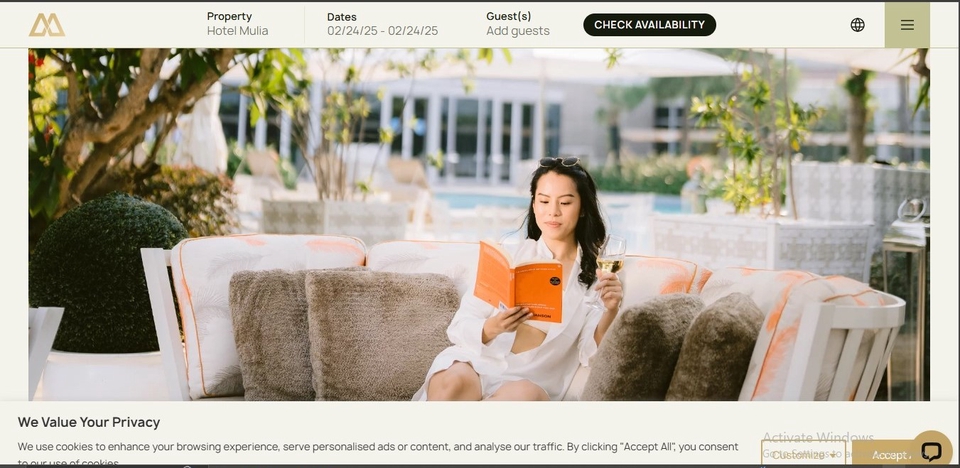960x468 pixels.
Task: Select the Hotel Mulia property text
Action: pos(238,31)
